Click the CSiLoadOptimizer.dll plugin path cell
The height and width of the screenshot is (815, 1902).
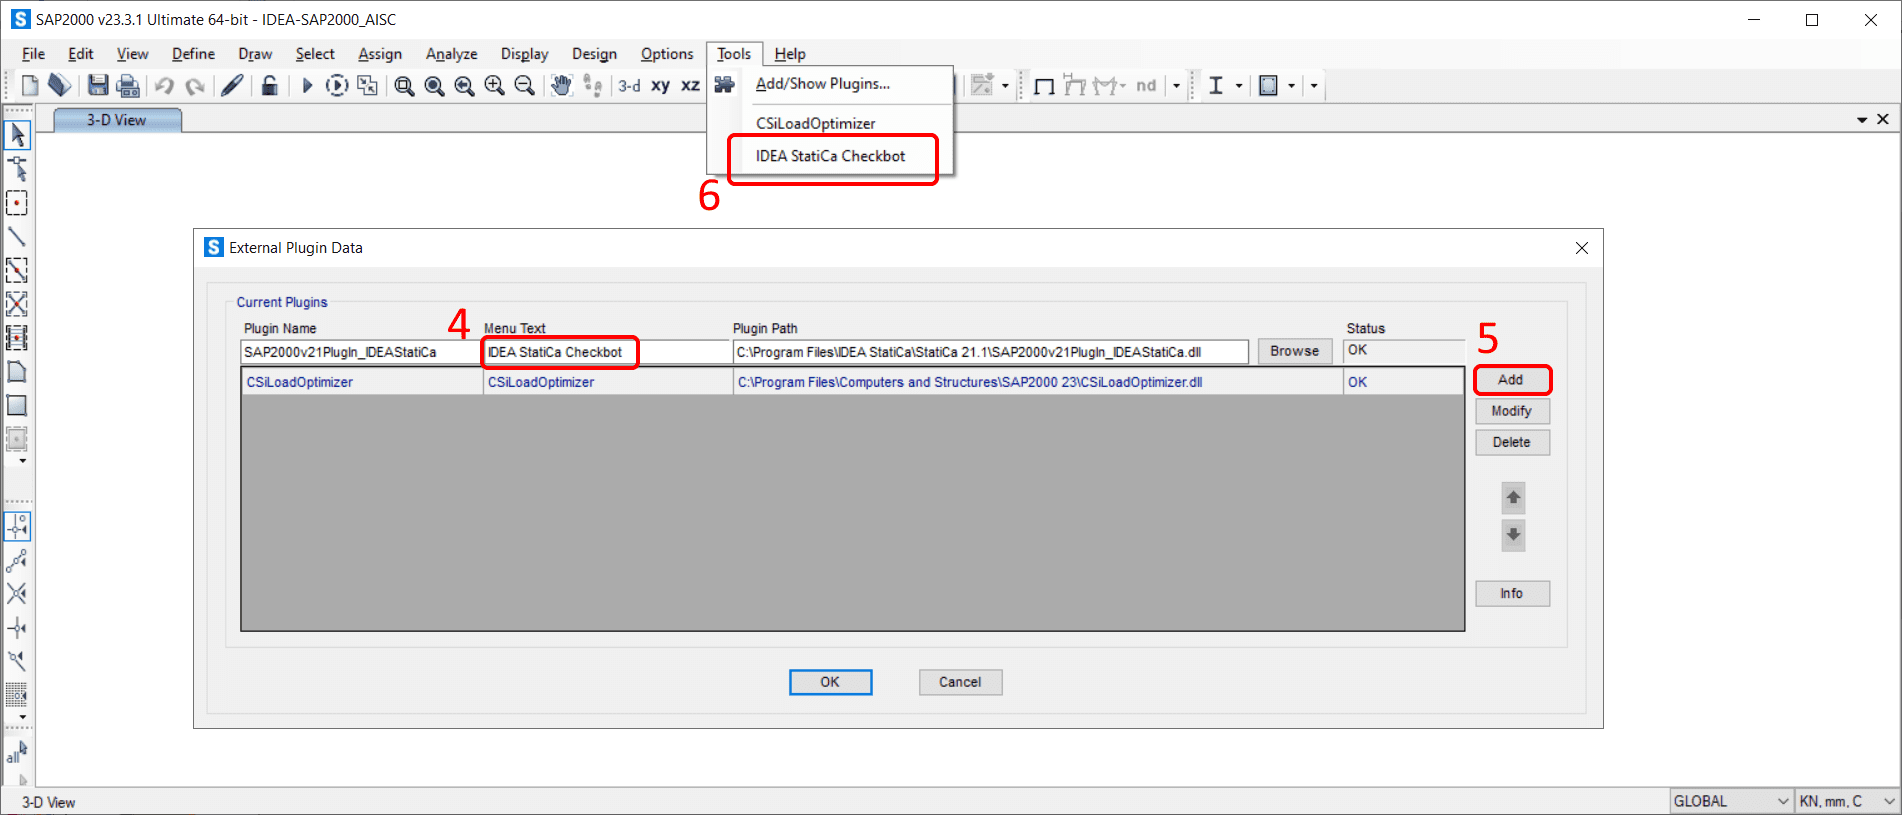(x=1037, y=382)
